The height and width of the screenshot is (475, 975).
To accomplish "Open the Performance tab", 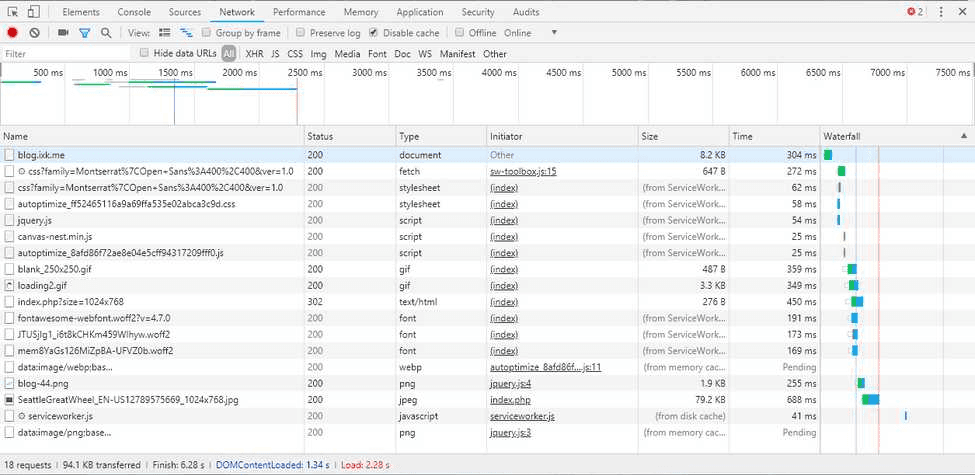I will 299,12.
